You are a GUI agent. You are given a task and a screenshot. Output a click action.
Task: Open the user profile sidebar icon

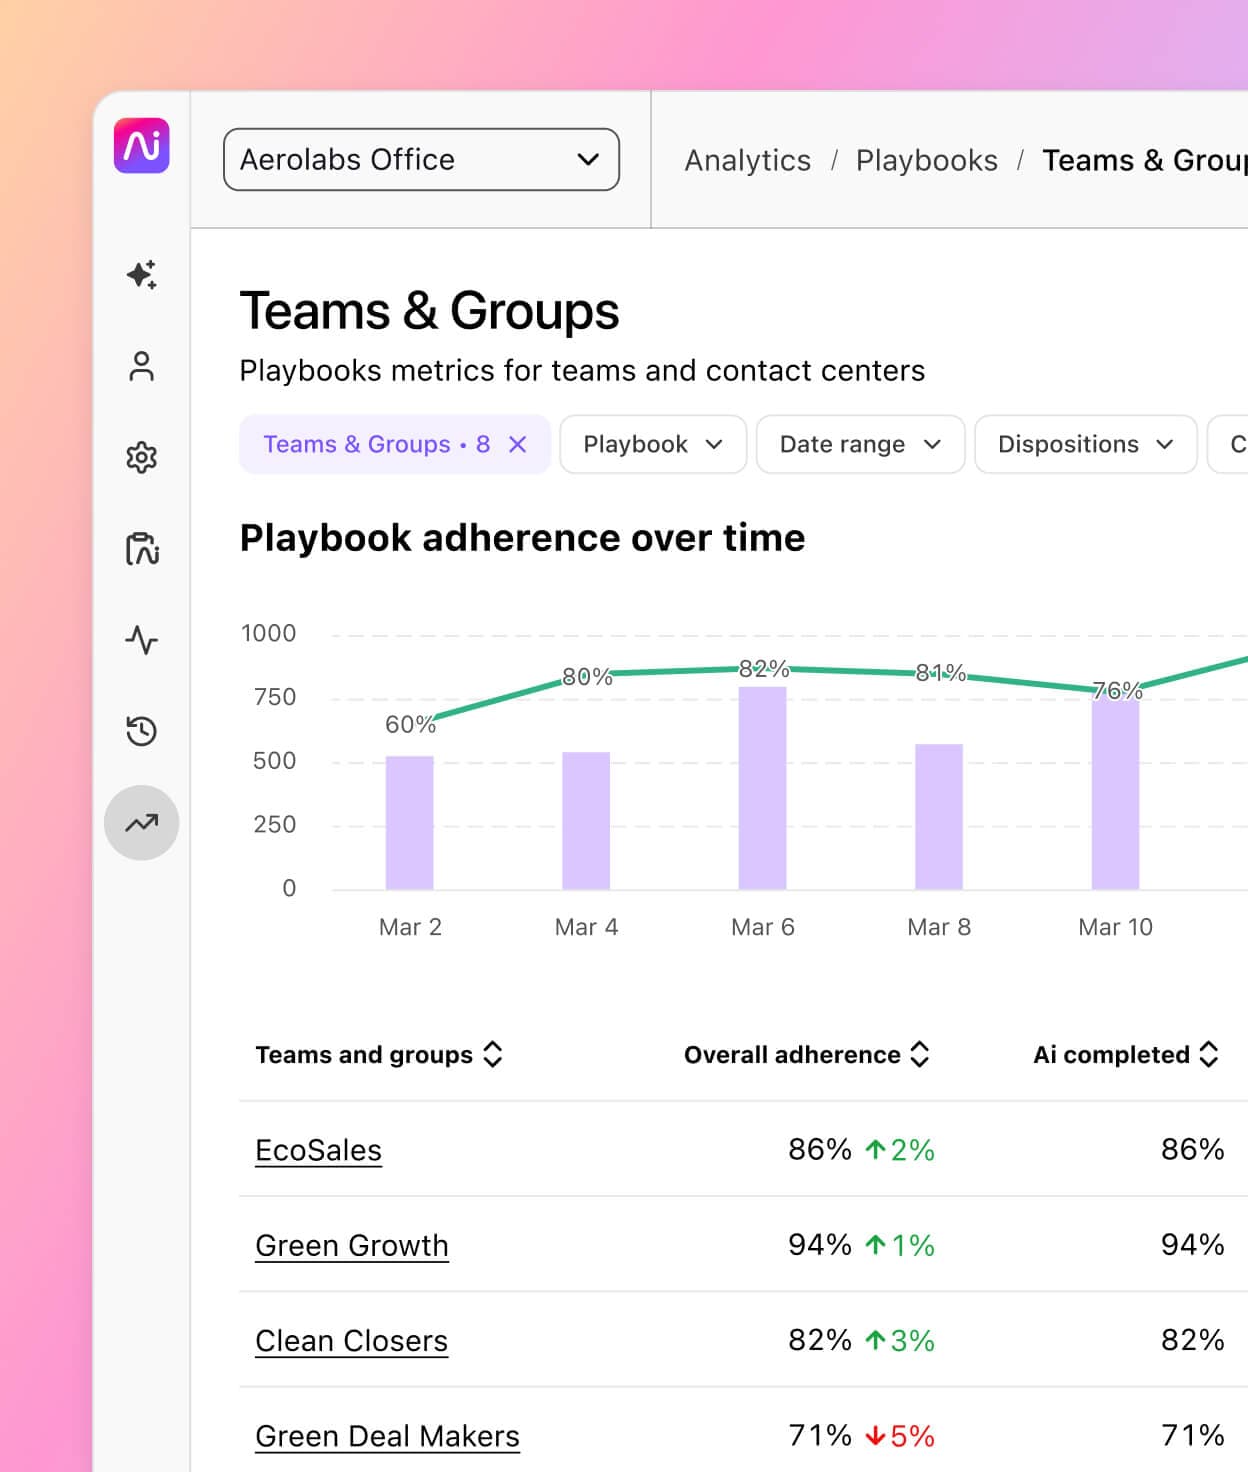click(x=141, y=366)
